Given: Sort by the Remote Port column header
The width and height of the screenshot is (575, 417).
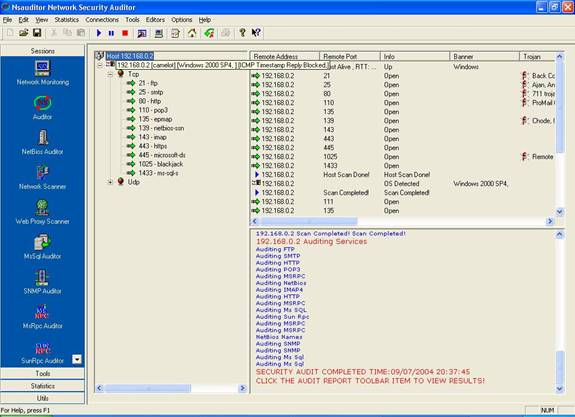Looking at the screenshot, I should pos(350,56).
